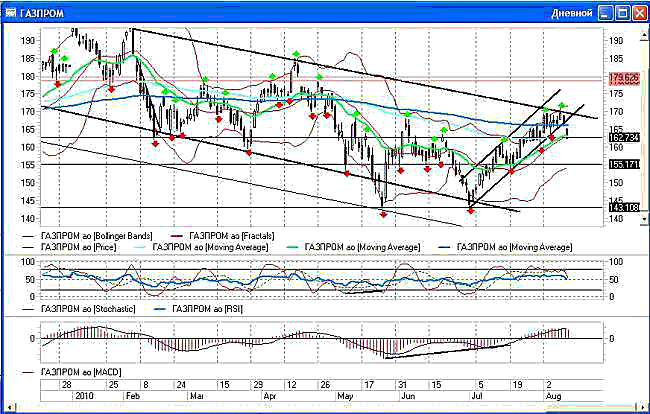Click date label 28 on time axis

point(67,385)
